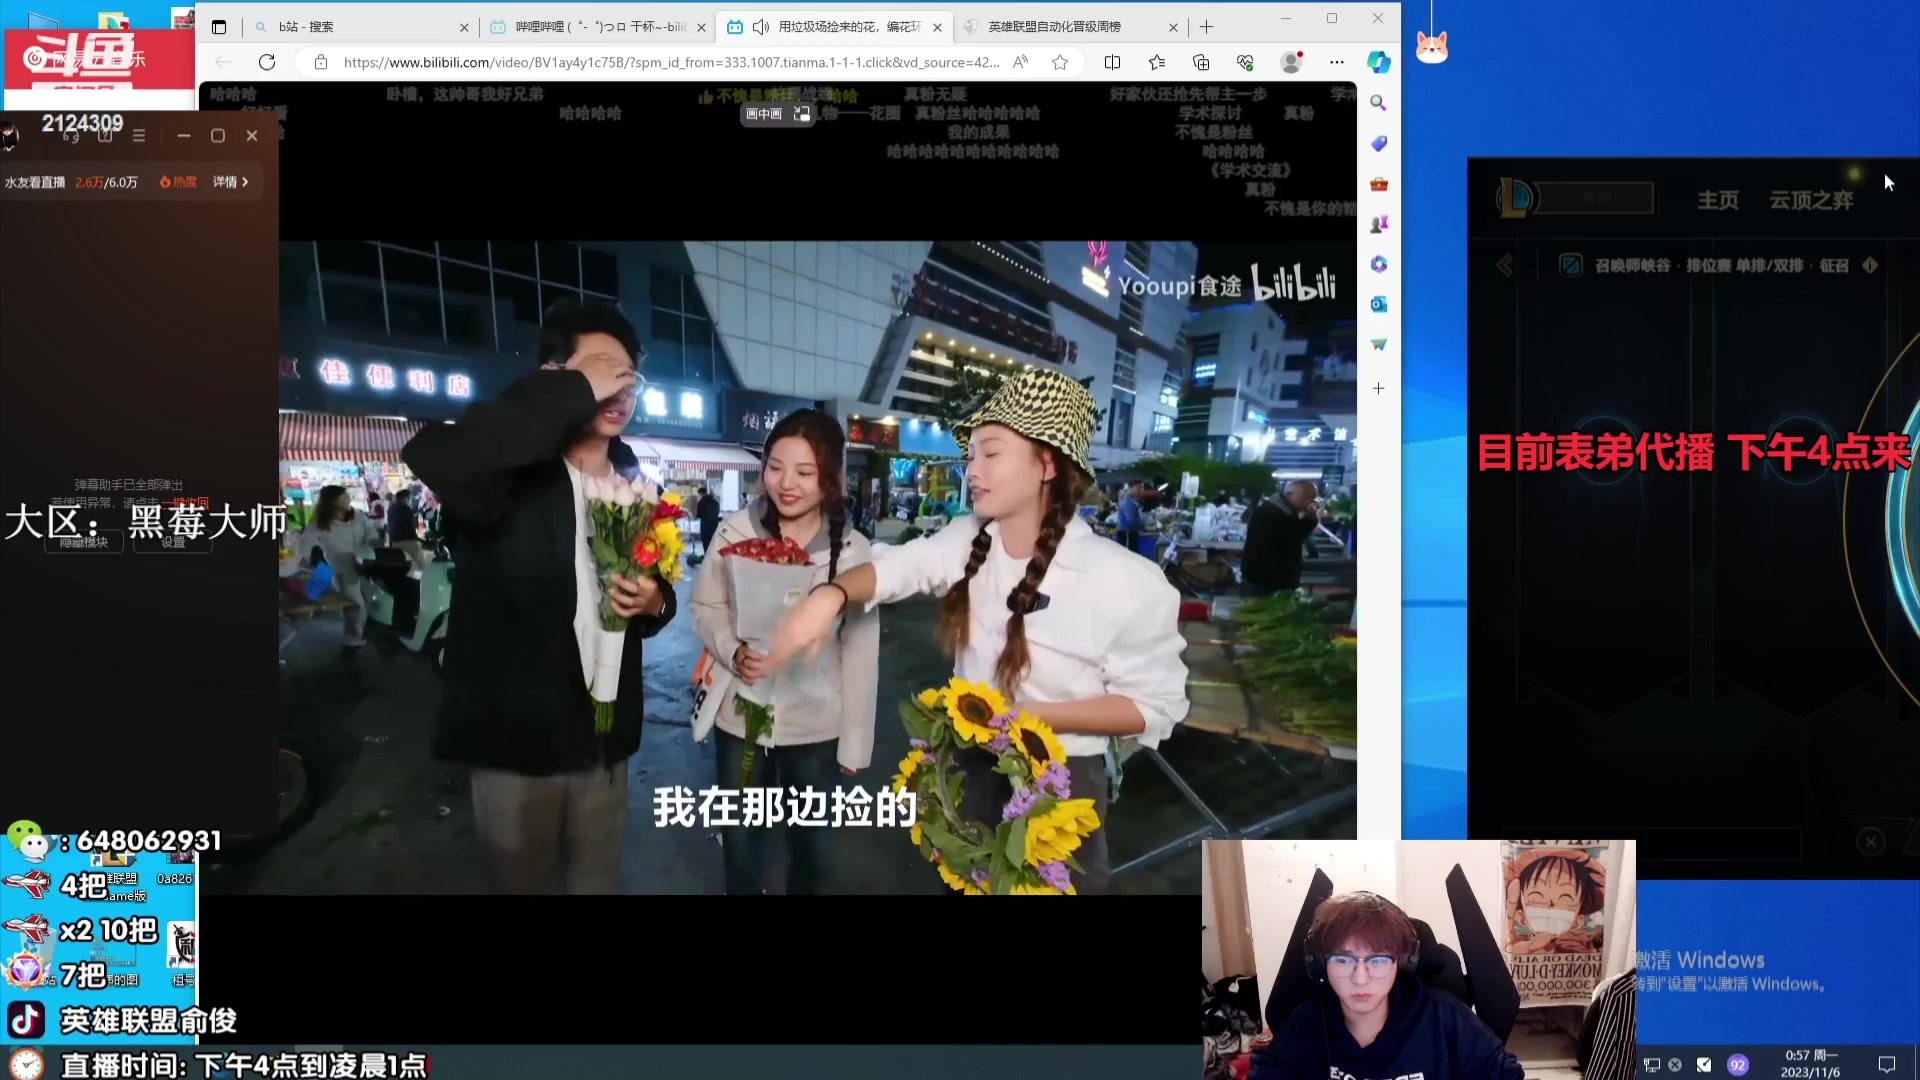The height and width of the screenshot is (1080, 1920).
Task: Open 详情 details in Douyu assistant
Action: pyautogui.click(x=230, y=182)
